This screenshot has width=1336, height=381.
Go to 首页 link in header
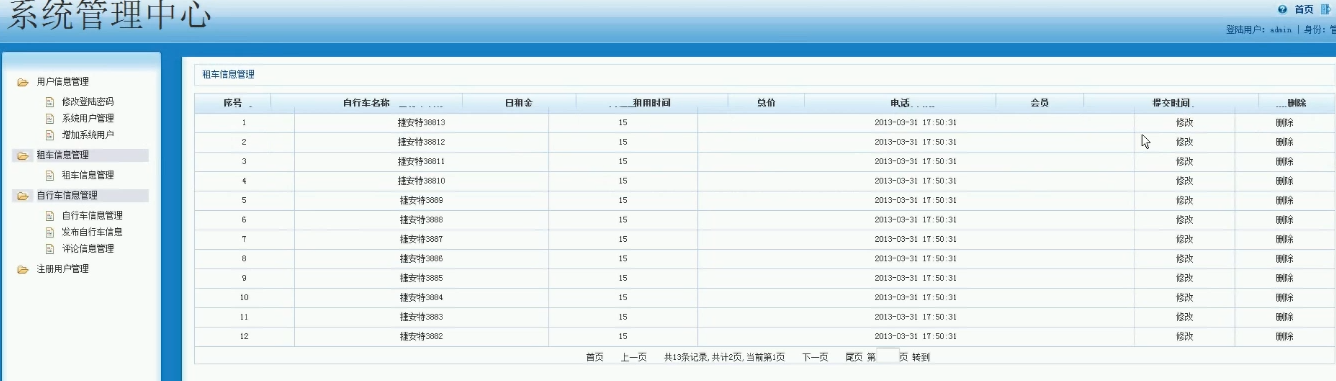point(1304,9)
